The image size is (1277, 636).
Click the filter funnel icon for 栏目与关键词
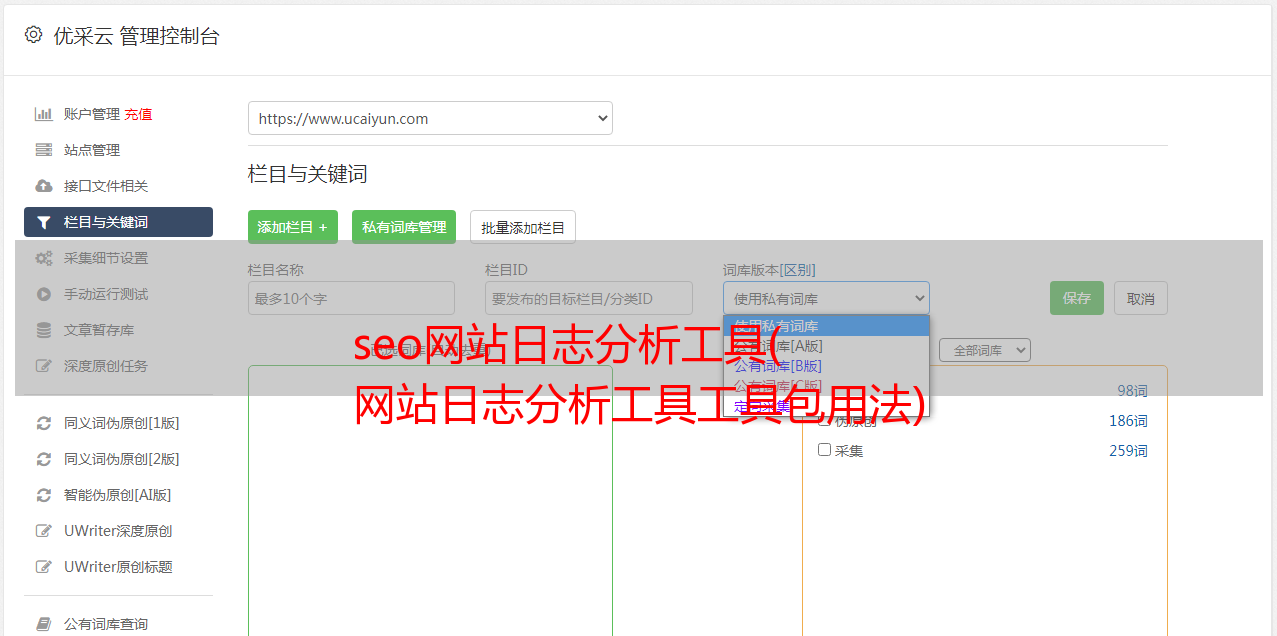click(x=44, y=222)
